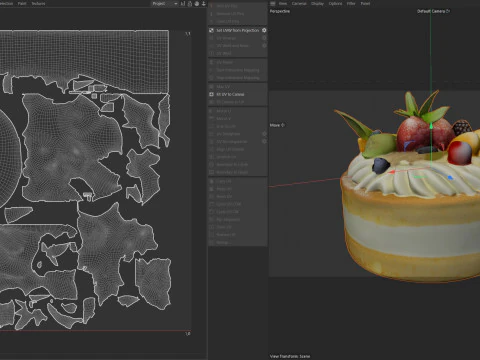Open the UV Weld and Relax options gear
Viewport: 480px width, 360px height.
pos(264,46)
